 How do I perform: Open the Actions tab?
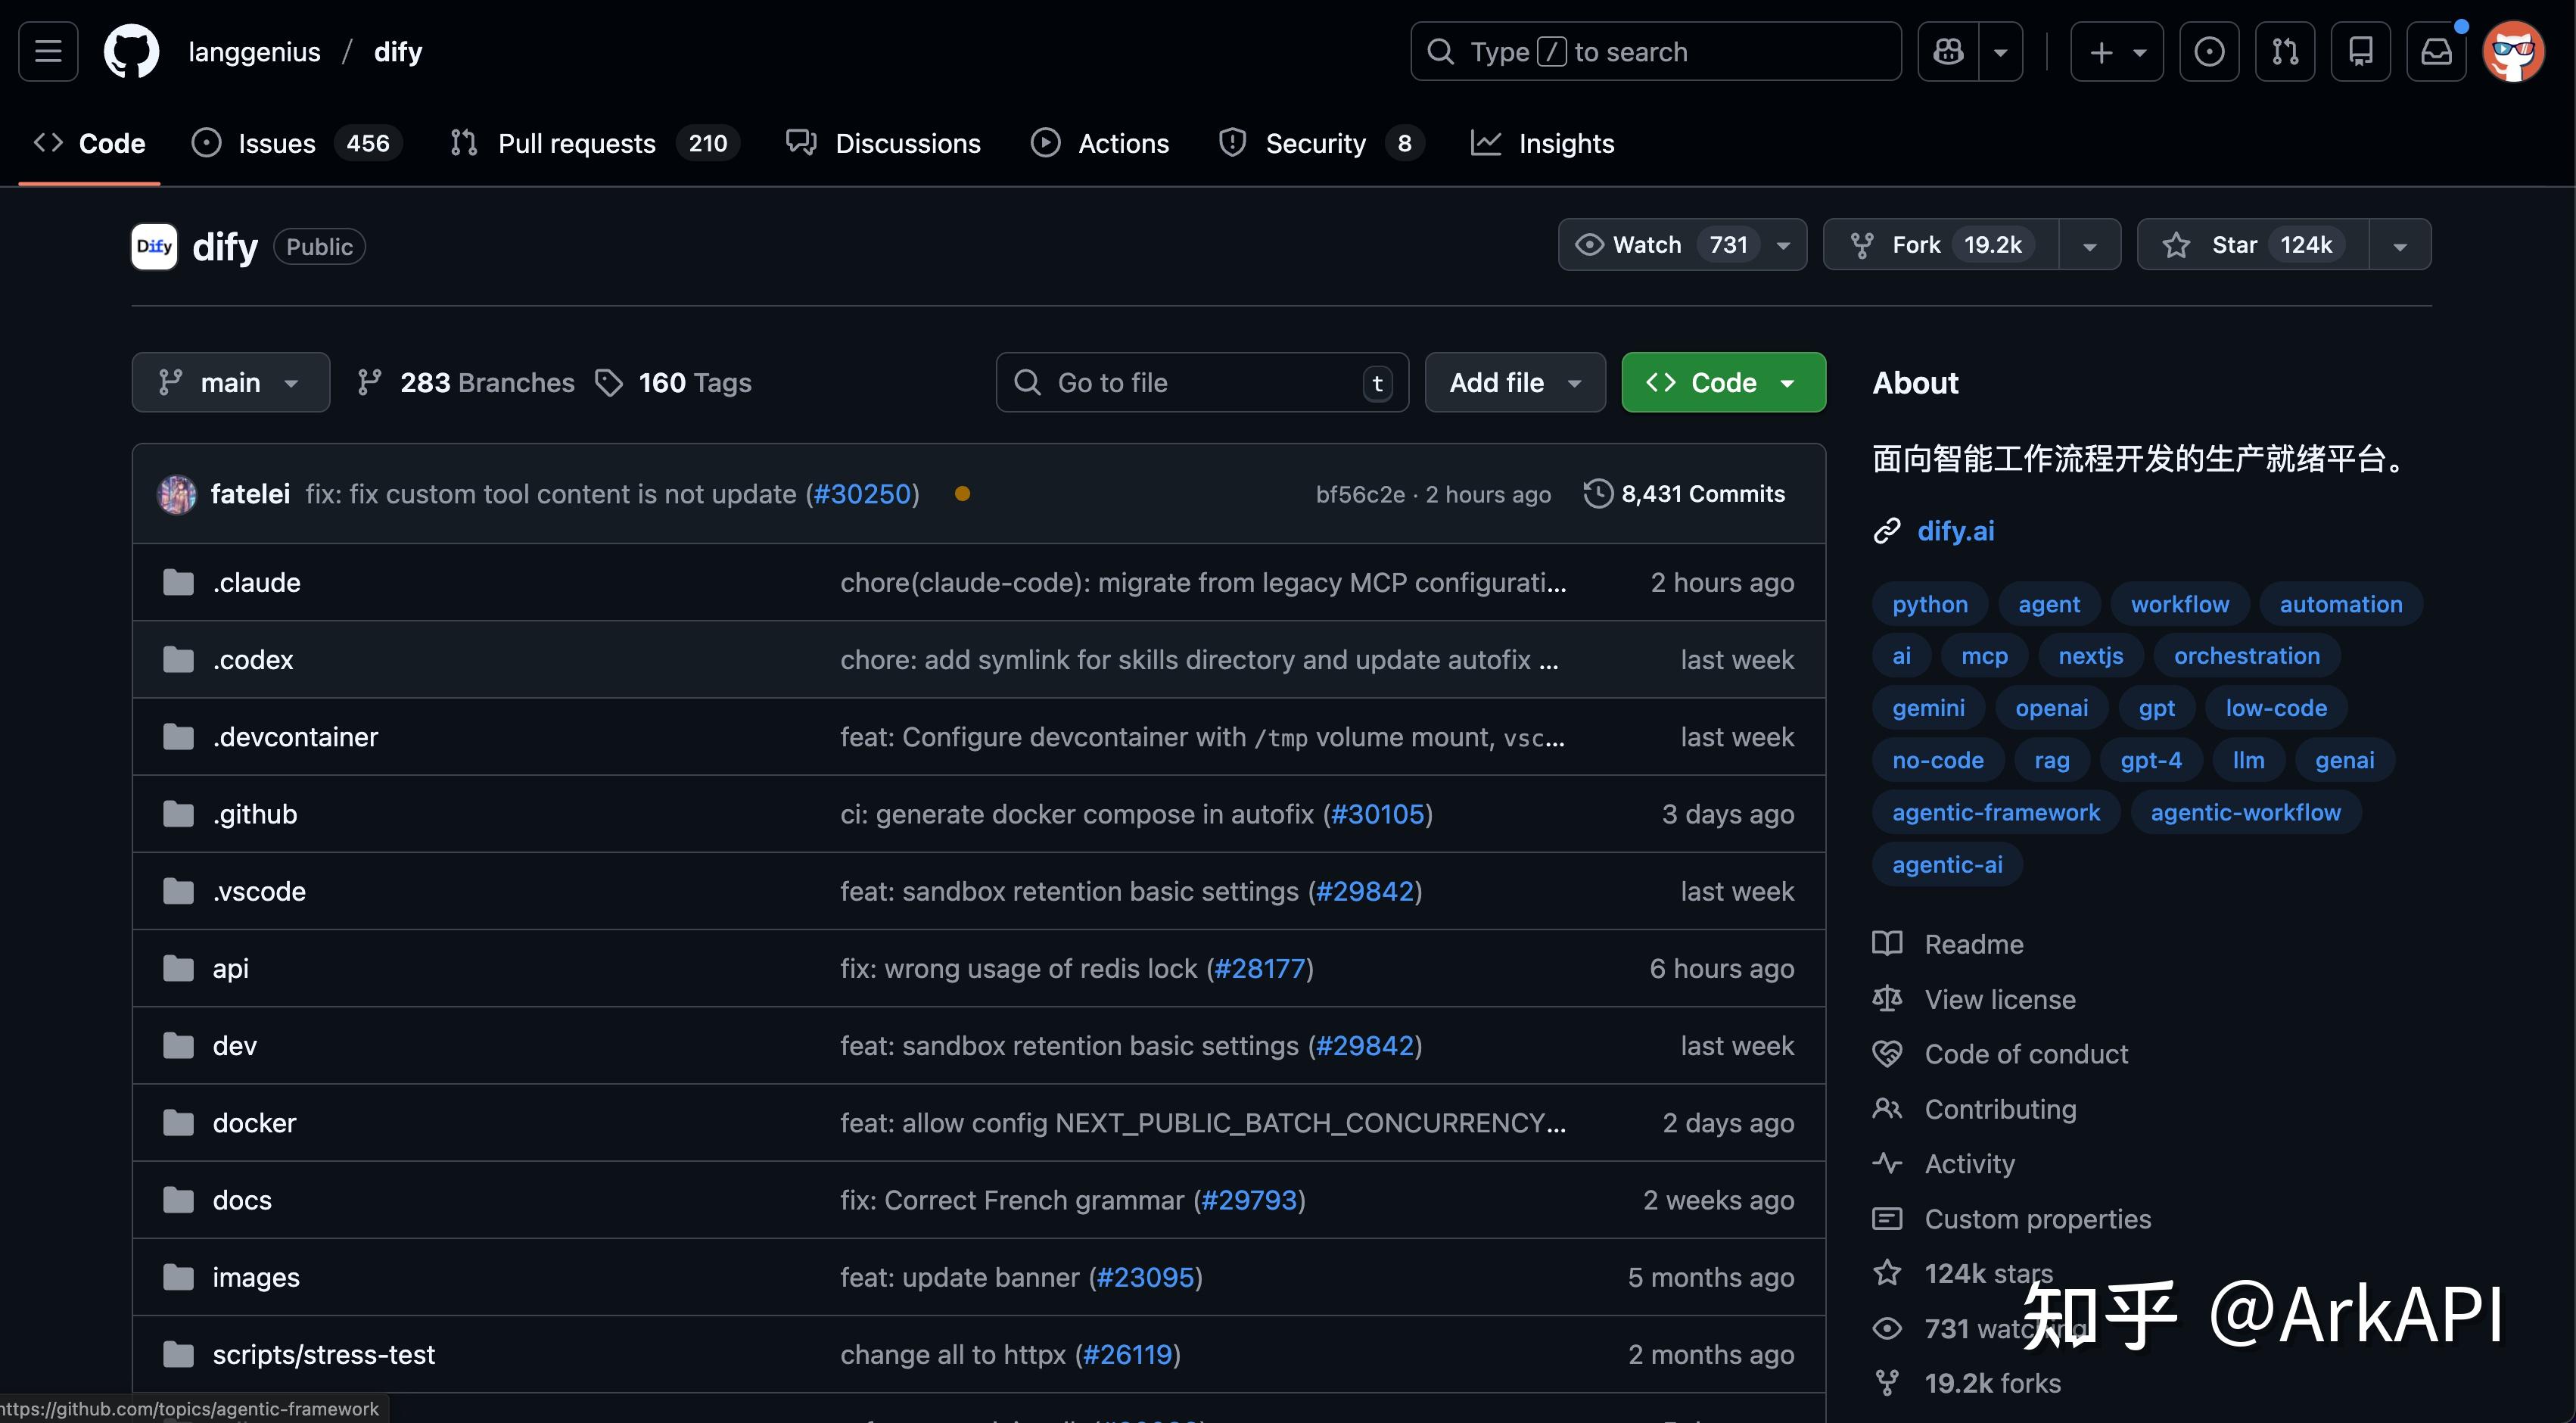(1099, 143)
